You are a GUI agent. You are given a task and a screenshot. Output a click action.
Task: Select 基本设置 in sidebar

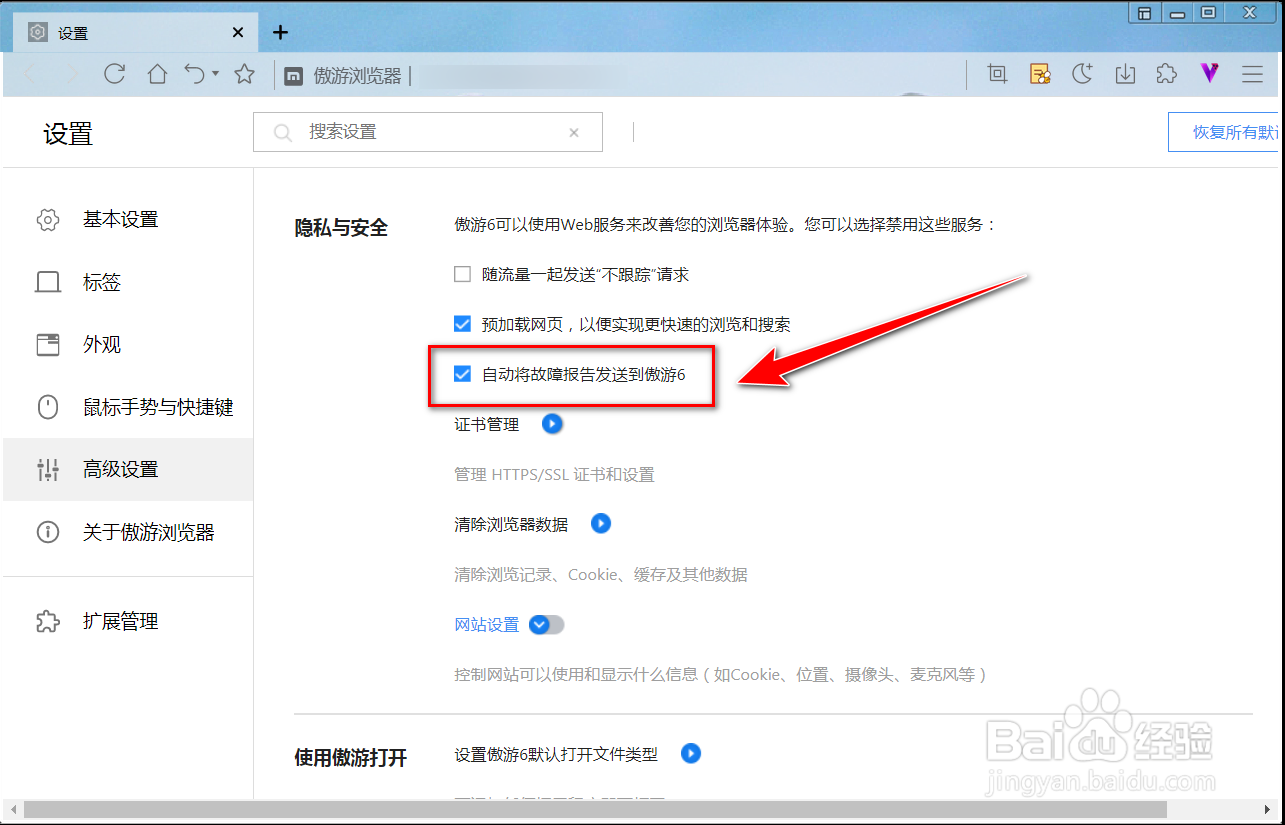(128, 219)
